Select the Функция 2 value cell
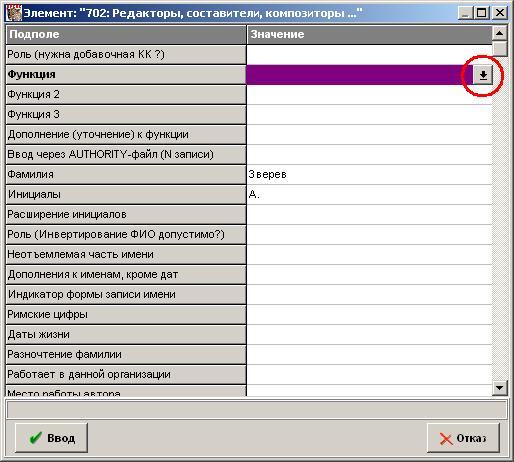The image size is (514, 462). [369, 95]
